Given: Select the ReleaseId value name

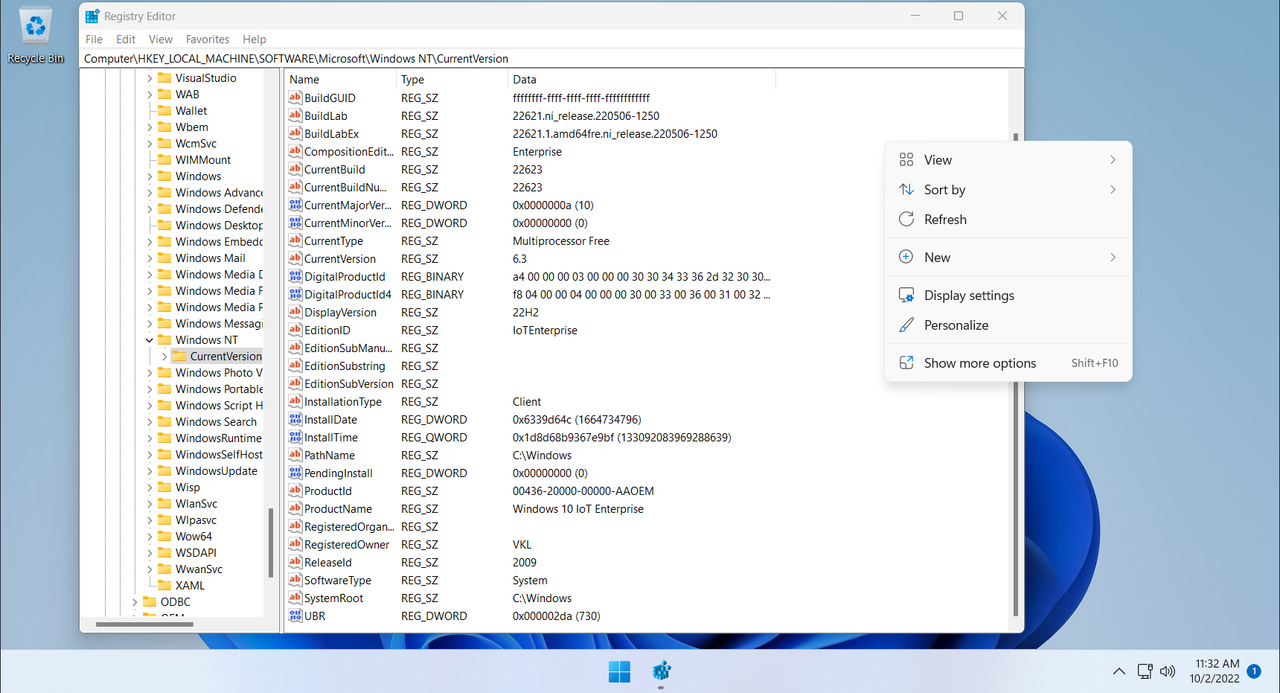Looking at the screenshot, I should (x=328, y=563).
